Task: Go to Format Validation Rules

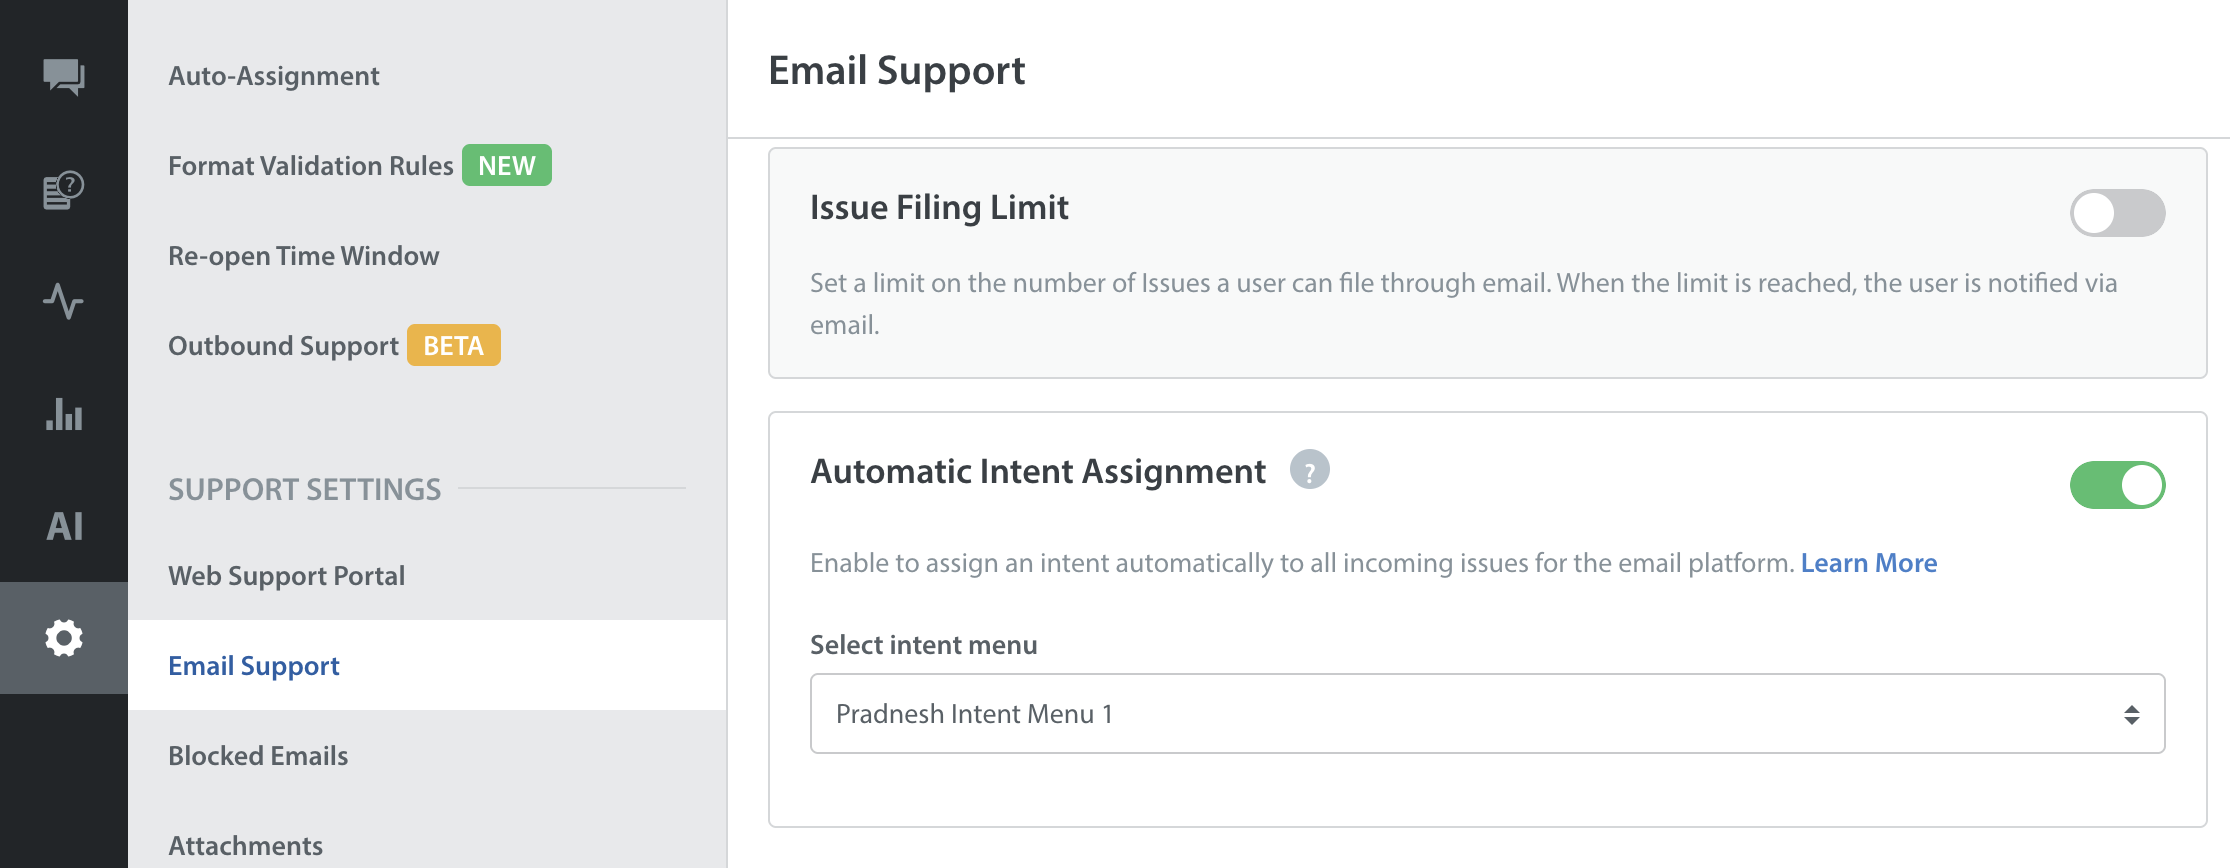Action: tap(310, 166)
